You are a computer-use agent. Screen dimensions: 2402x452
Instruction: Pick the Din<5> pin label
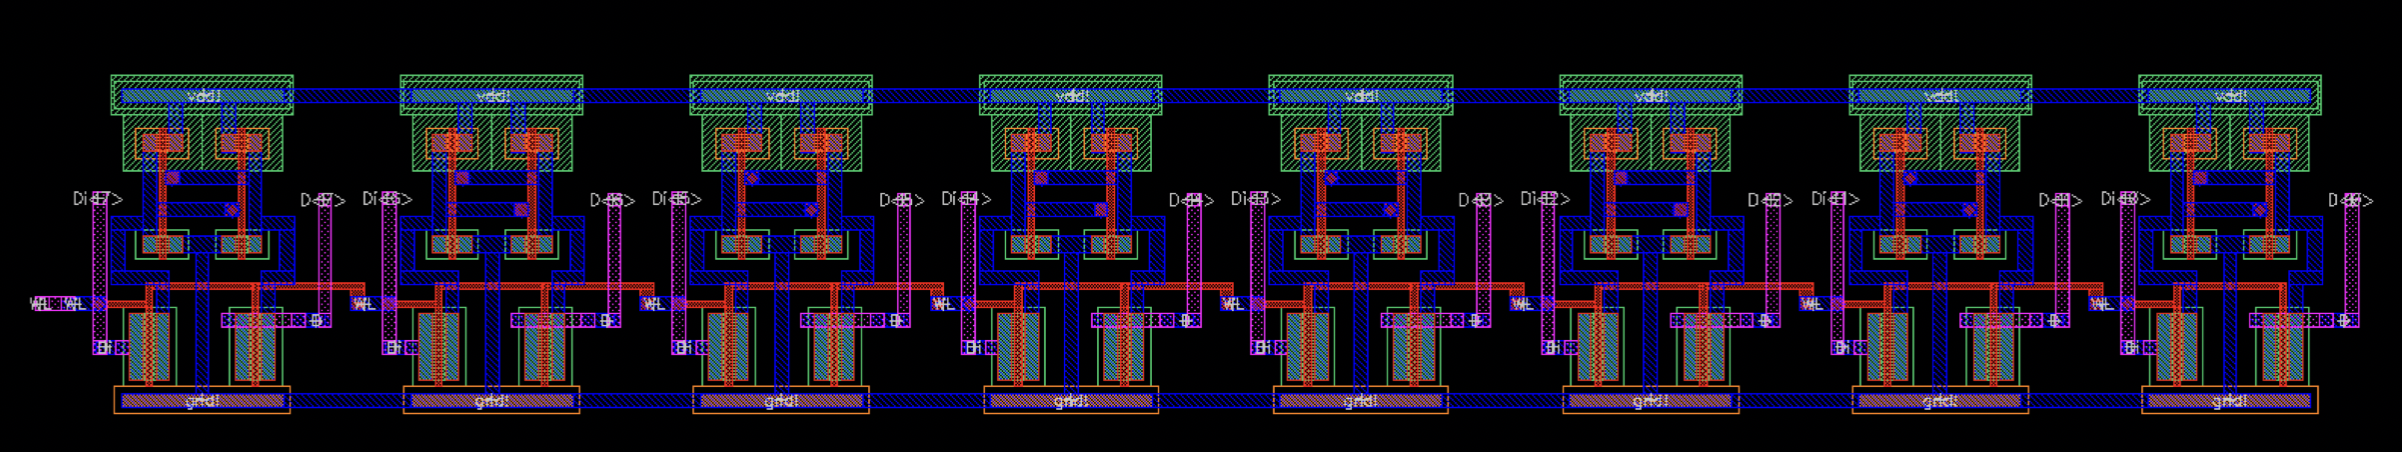click(677, 199)
